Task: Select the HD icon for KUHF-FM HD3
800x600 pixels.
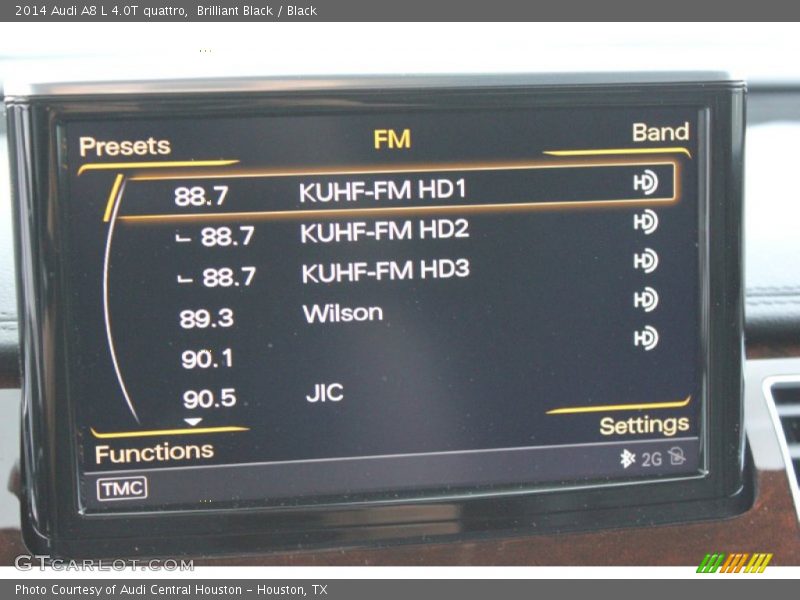Action: tap(645, 261)
